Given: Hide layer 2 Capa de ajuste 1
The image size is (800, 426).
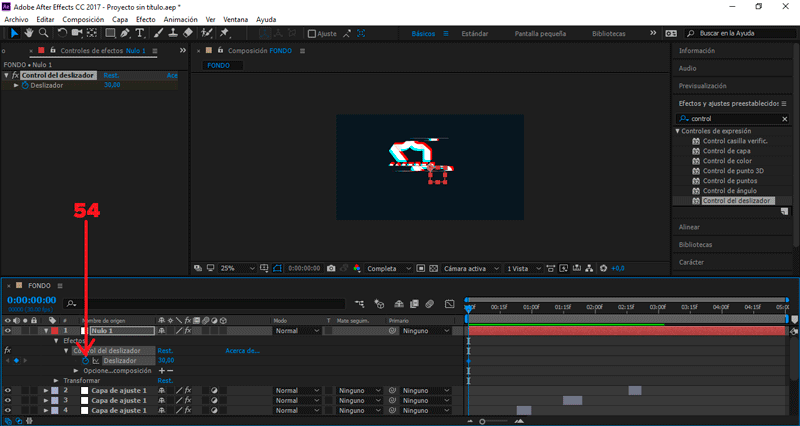Looking at the screenshot, I should point(8,390).
